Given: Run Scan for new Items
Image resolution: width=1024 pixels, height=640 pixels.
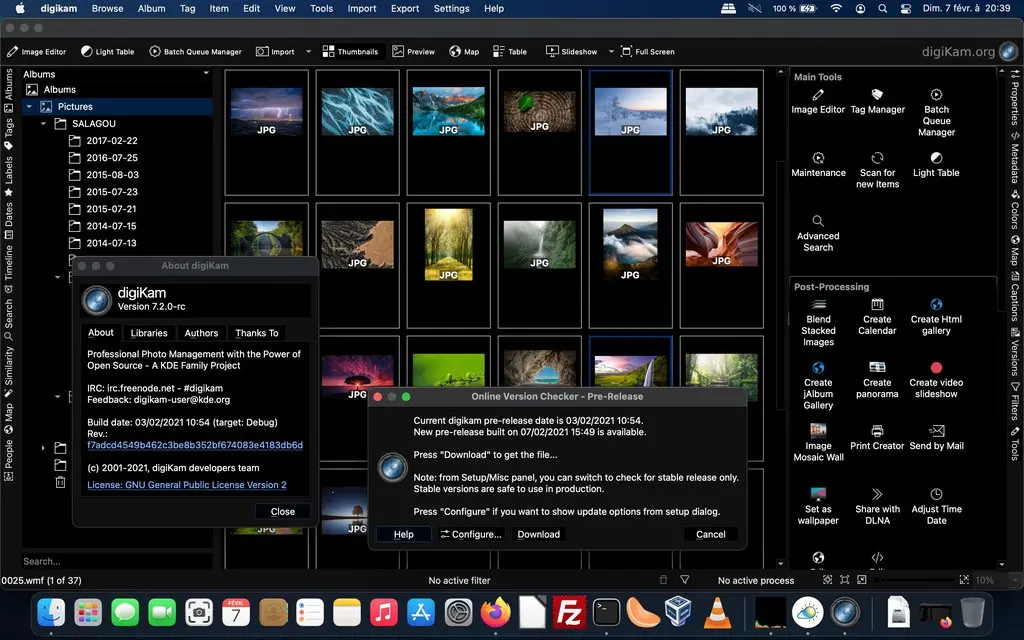Looking at the screenshot, I should [877, 166].
